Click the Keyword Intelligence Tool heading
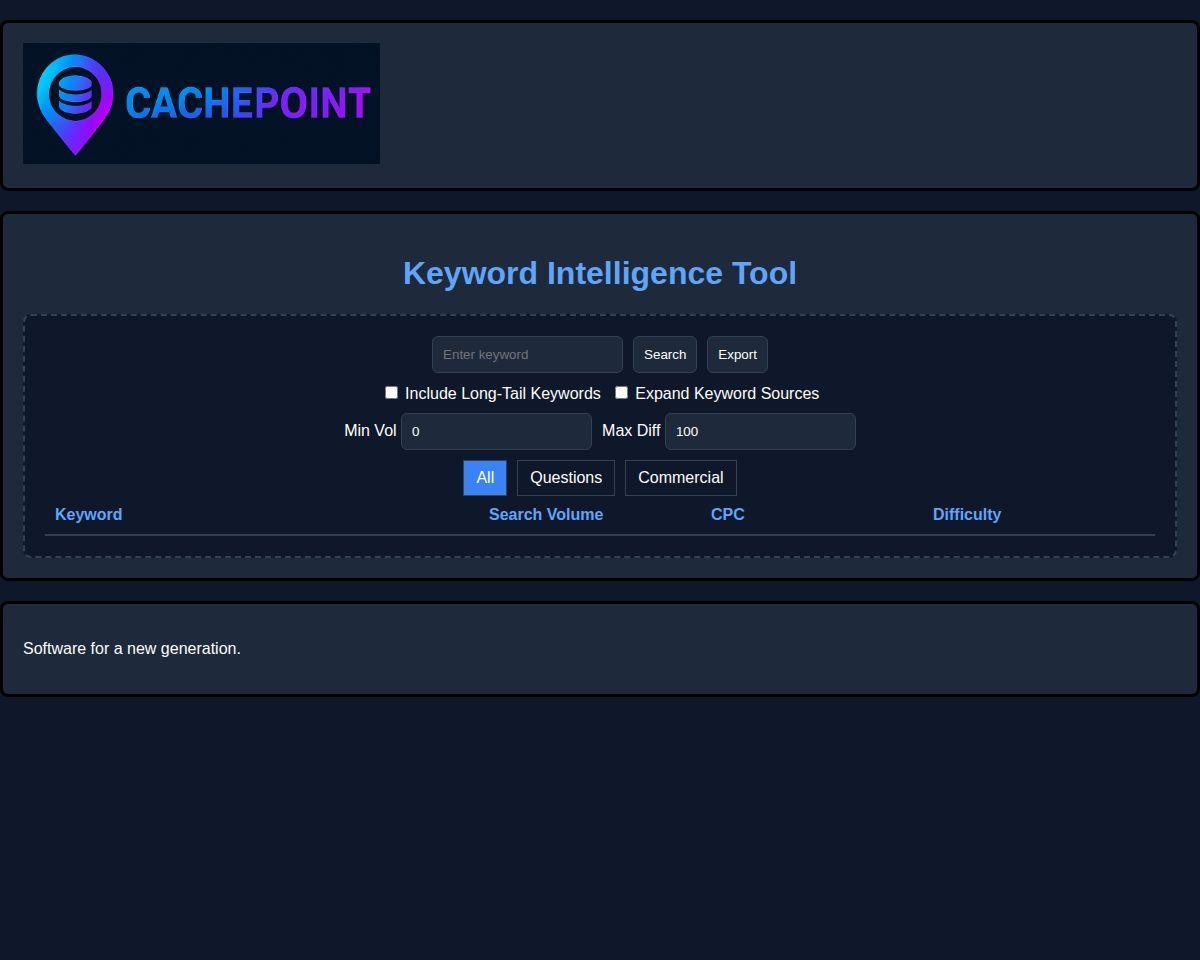Viewport: 1200px width, 960px height. (x=600, y=273)
